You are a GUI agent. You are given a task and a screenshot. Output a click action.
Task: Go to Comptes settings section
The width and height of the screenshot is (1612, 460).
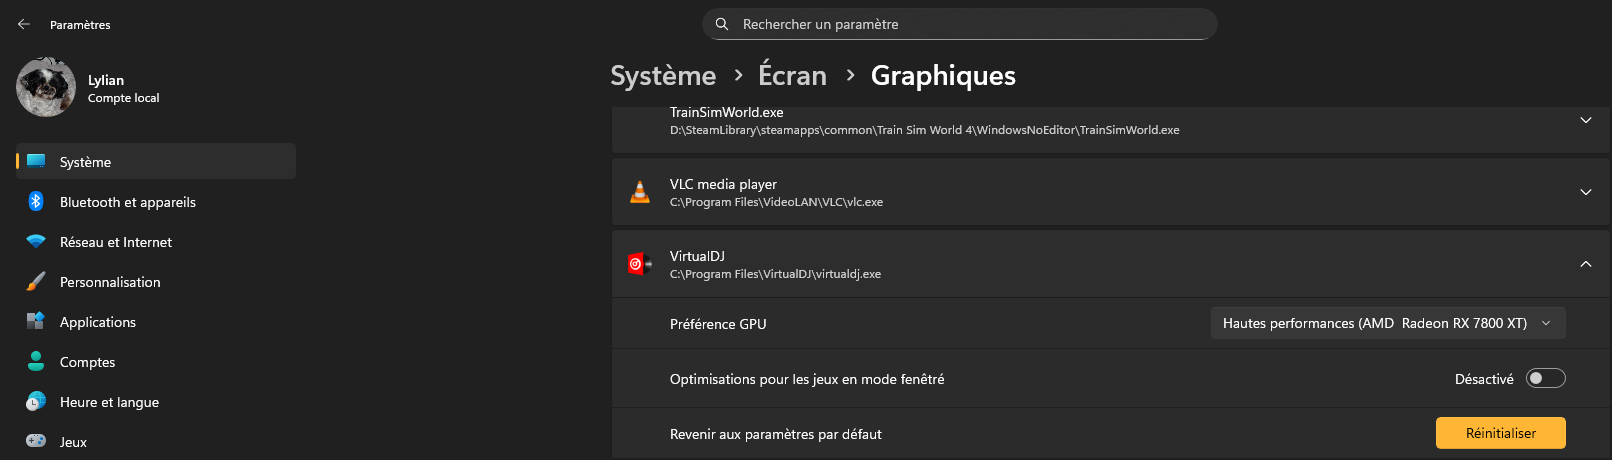(87, 362)
